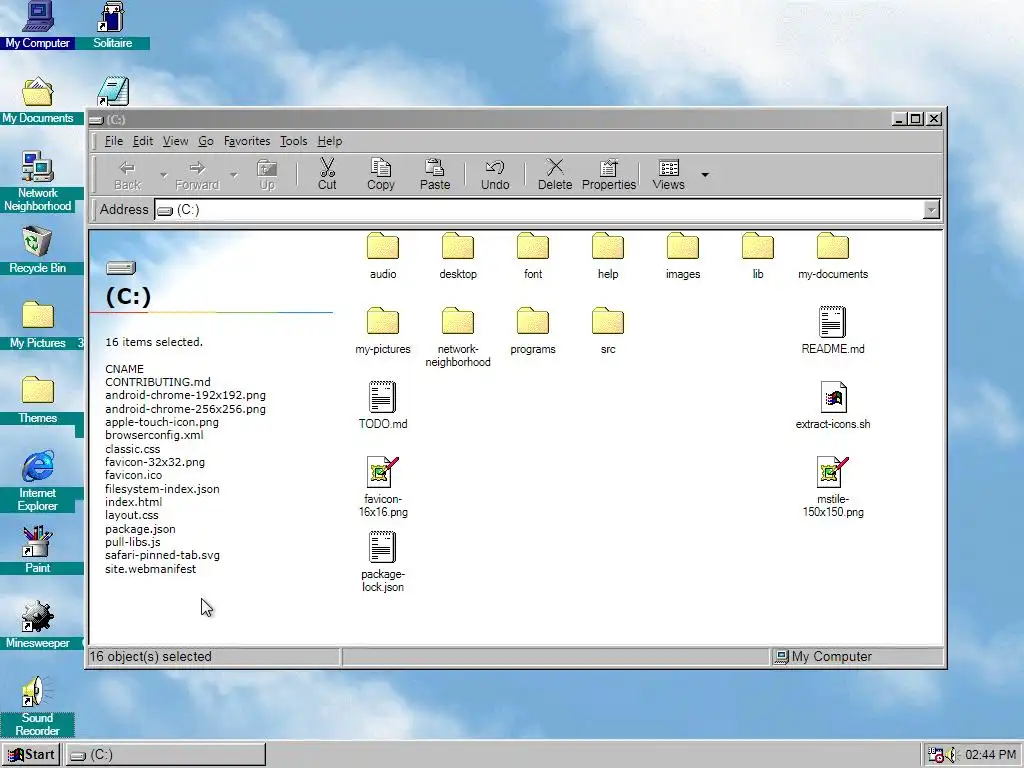The height and width of the screenshot is (768, 1024).
Task: Click the Themes desktop folder
Action: point(37,400)
